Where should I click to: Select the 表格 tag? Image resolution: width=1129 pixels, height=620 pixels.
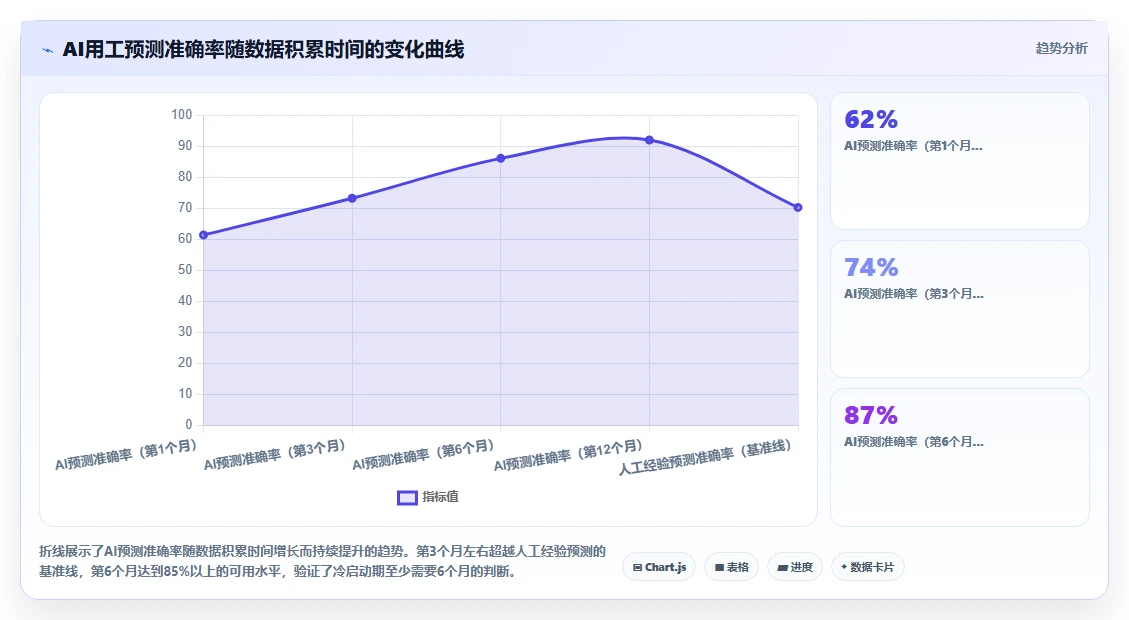(732, 567)
